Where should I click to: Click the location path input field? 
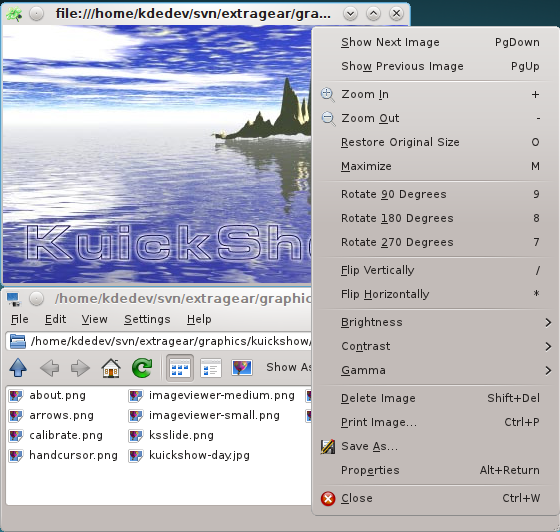click(159, 341)
